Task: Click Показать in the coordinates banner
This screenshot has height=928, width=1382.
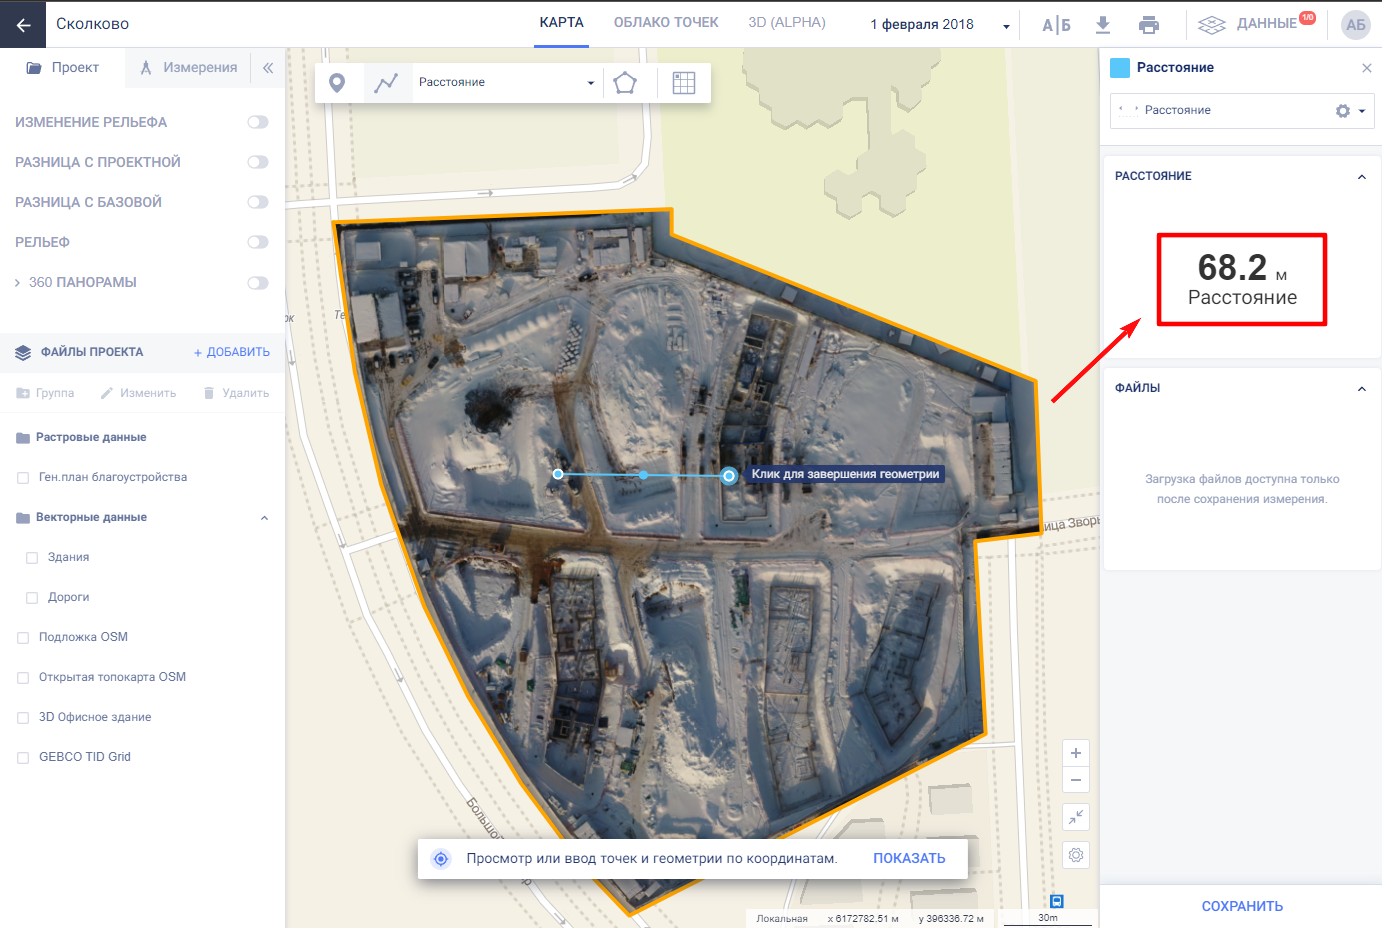Action: (x=908, y=858)
